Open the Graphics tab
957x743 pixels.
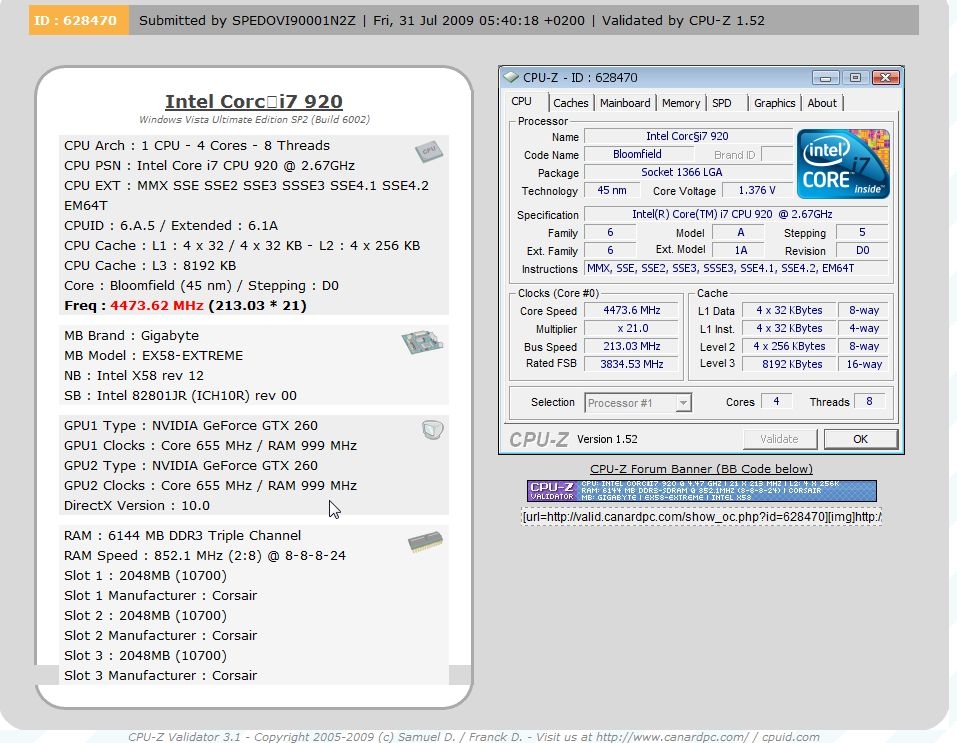pyautogui.click(x=774, y=103)
